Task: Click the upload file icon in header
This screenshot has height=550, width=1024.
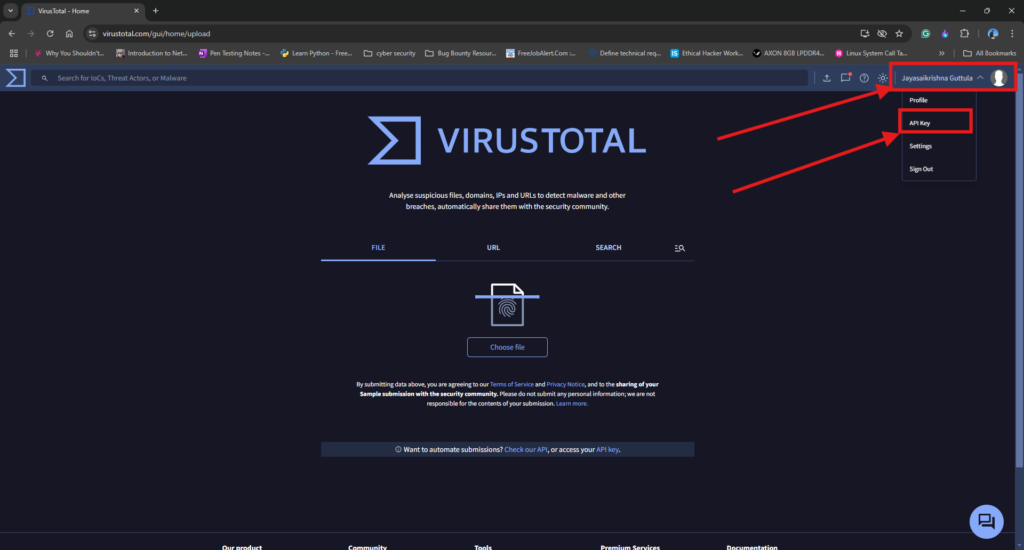Action: click(827, 78)
